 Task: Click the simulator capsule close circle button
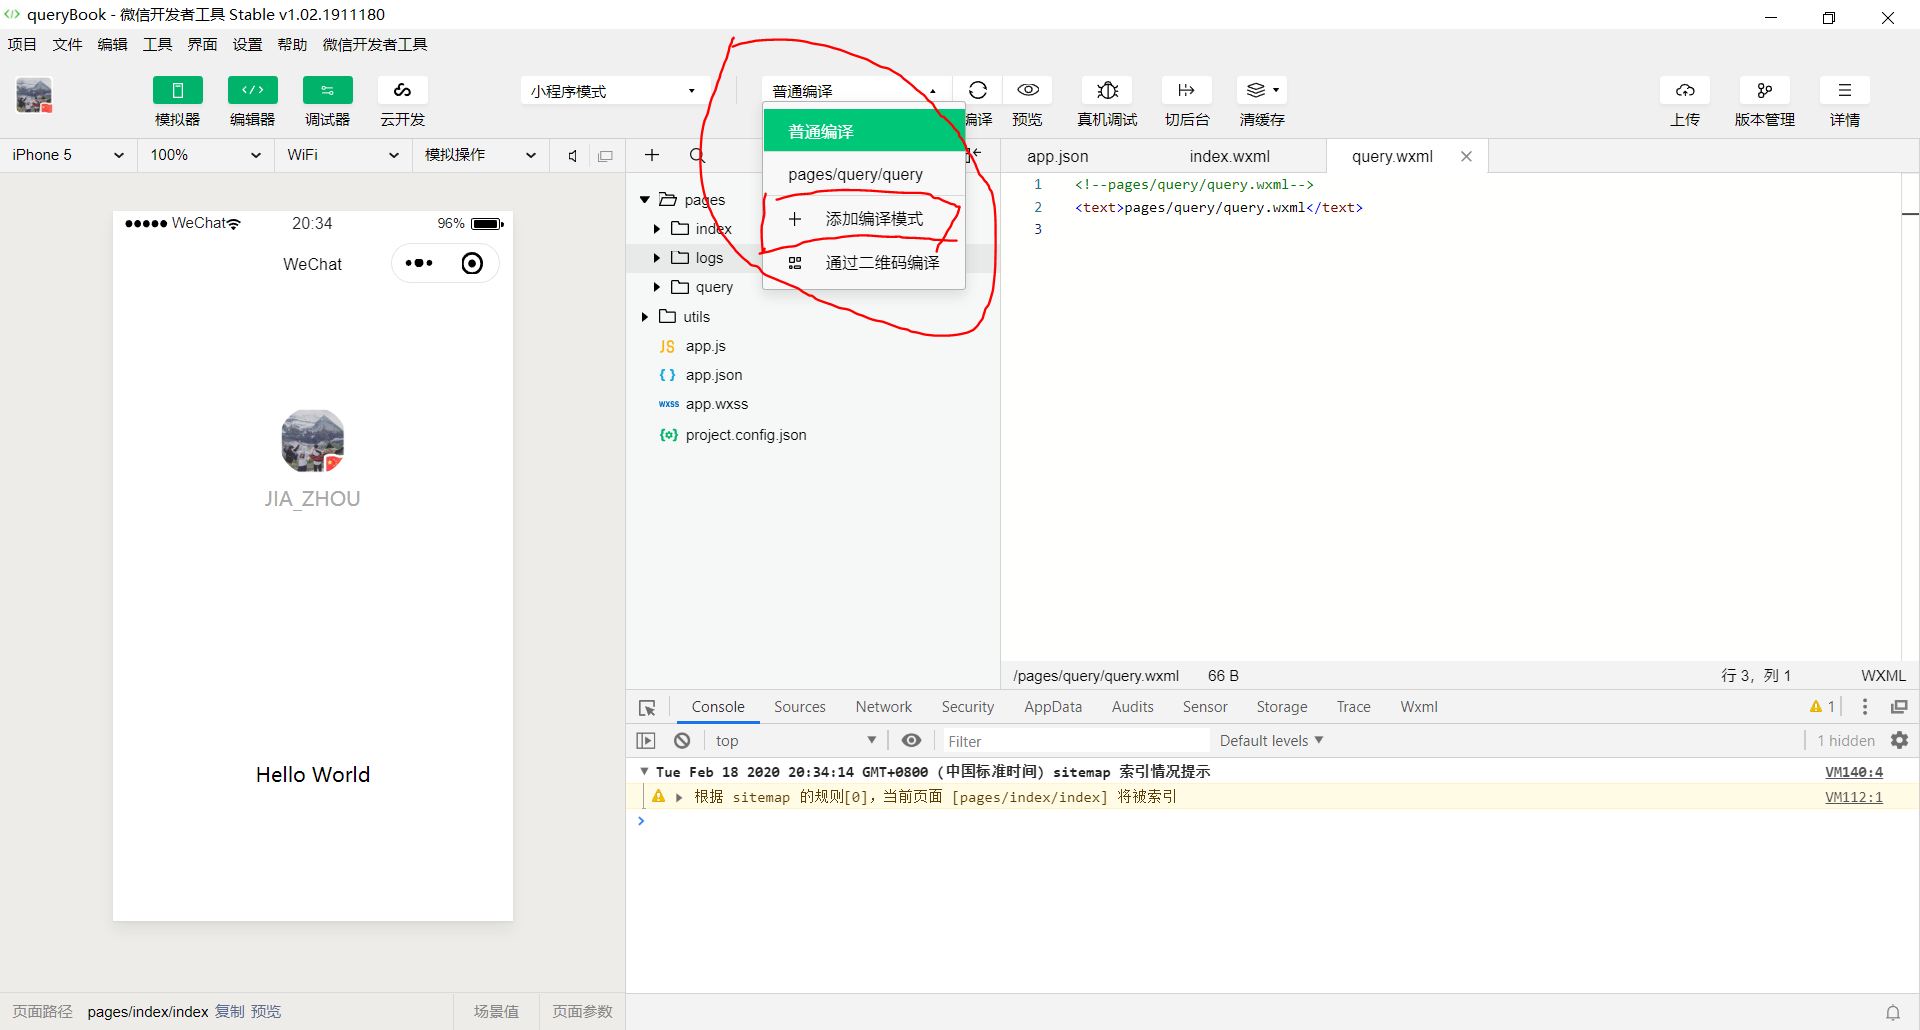pos(472,263)
